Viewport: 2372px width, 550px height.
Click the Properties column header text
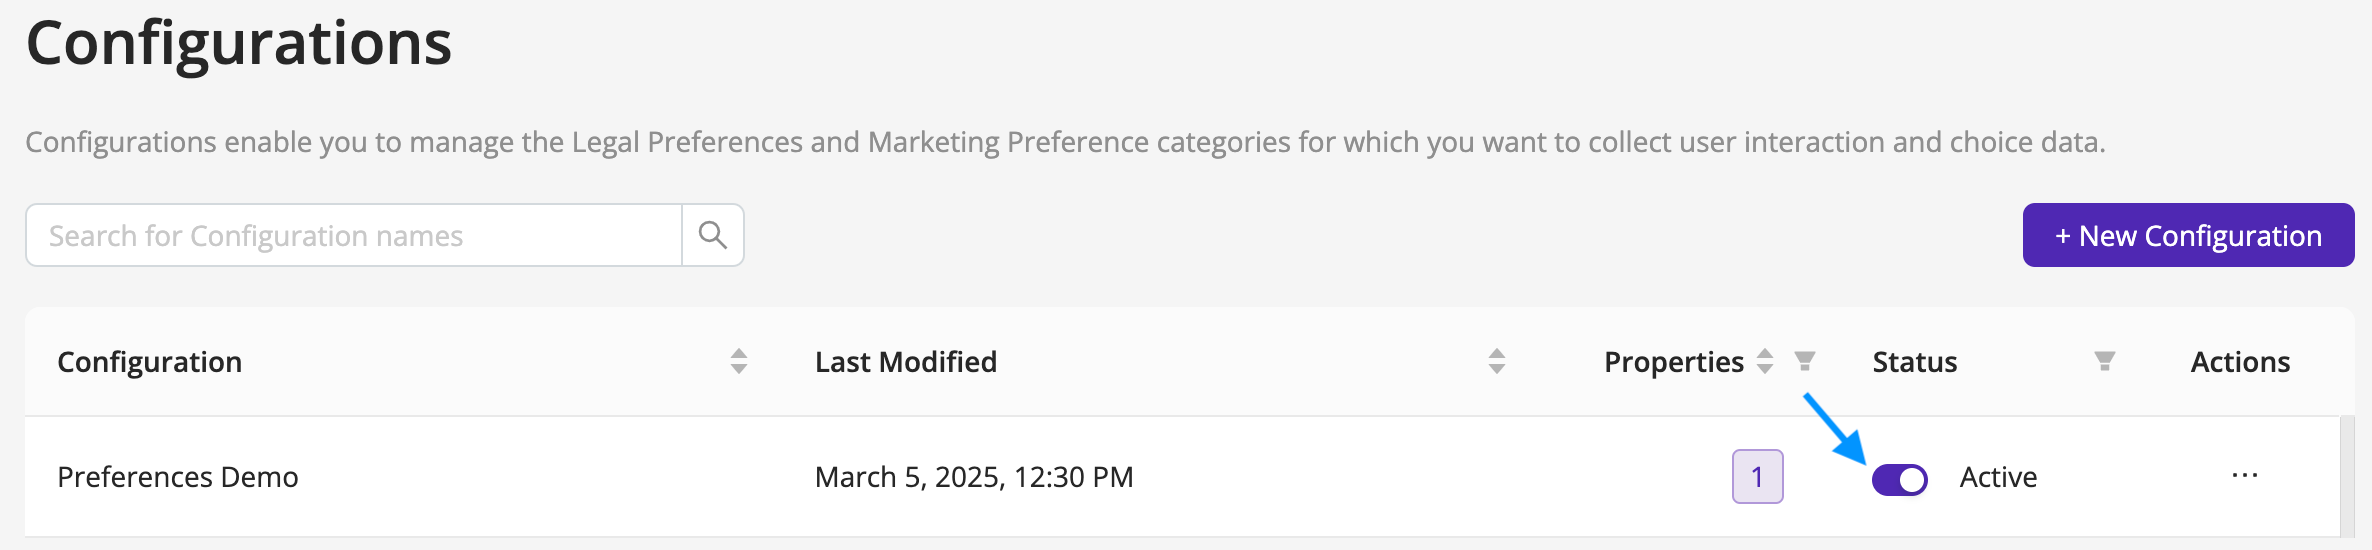(1674, 362)
